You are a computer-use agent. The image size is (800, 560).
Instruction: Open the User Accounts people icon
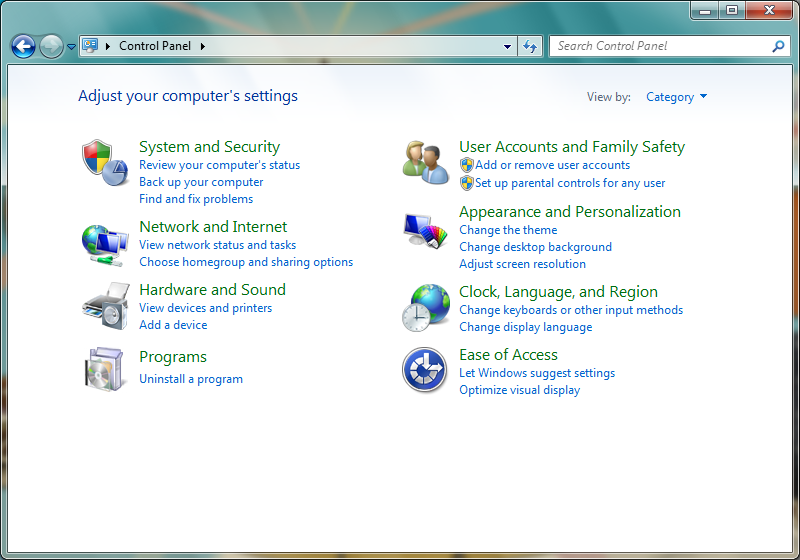(426, 163)
